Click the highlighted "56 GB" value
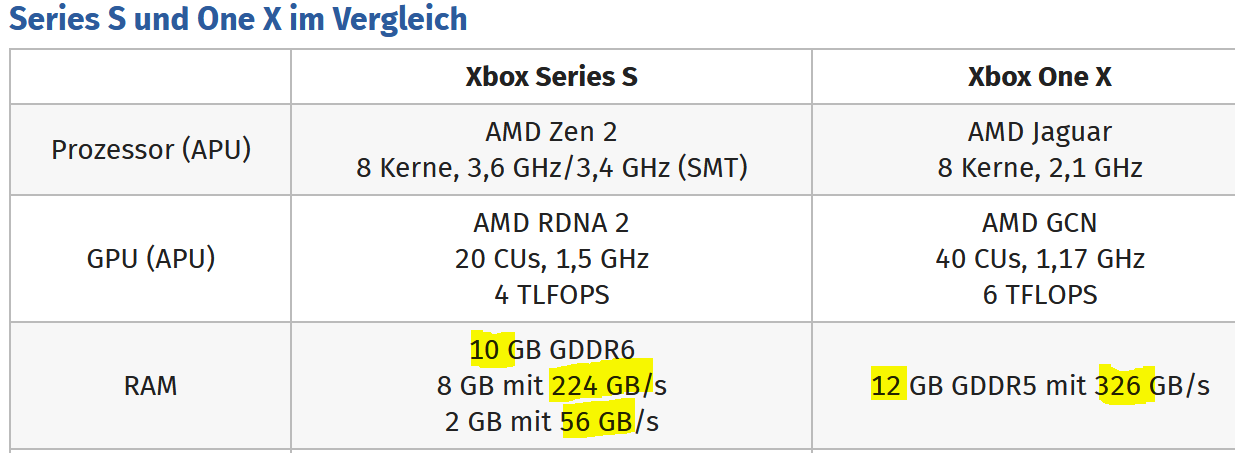Viewport: 1235px width, 453px height. tap(596, 421)
